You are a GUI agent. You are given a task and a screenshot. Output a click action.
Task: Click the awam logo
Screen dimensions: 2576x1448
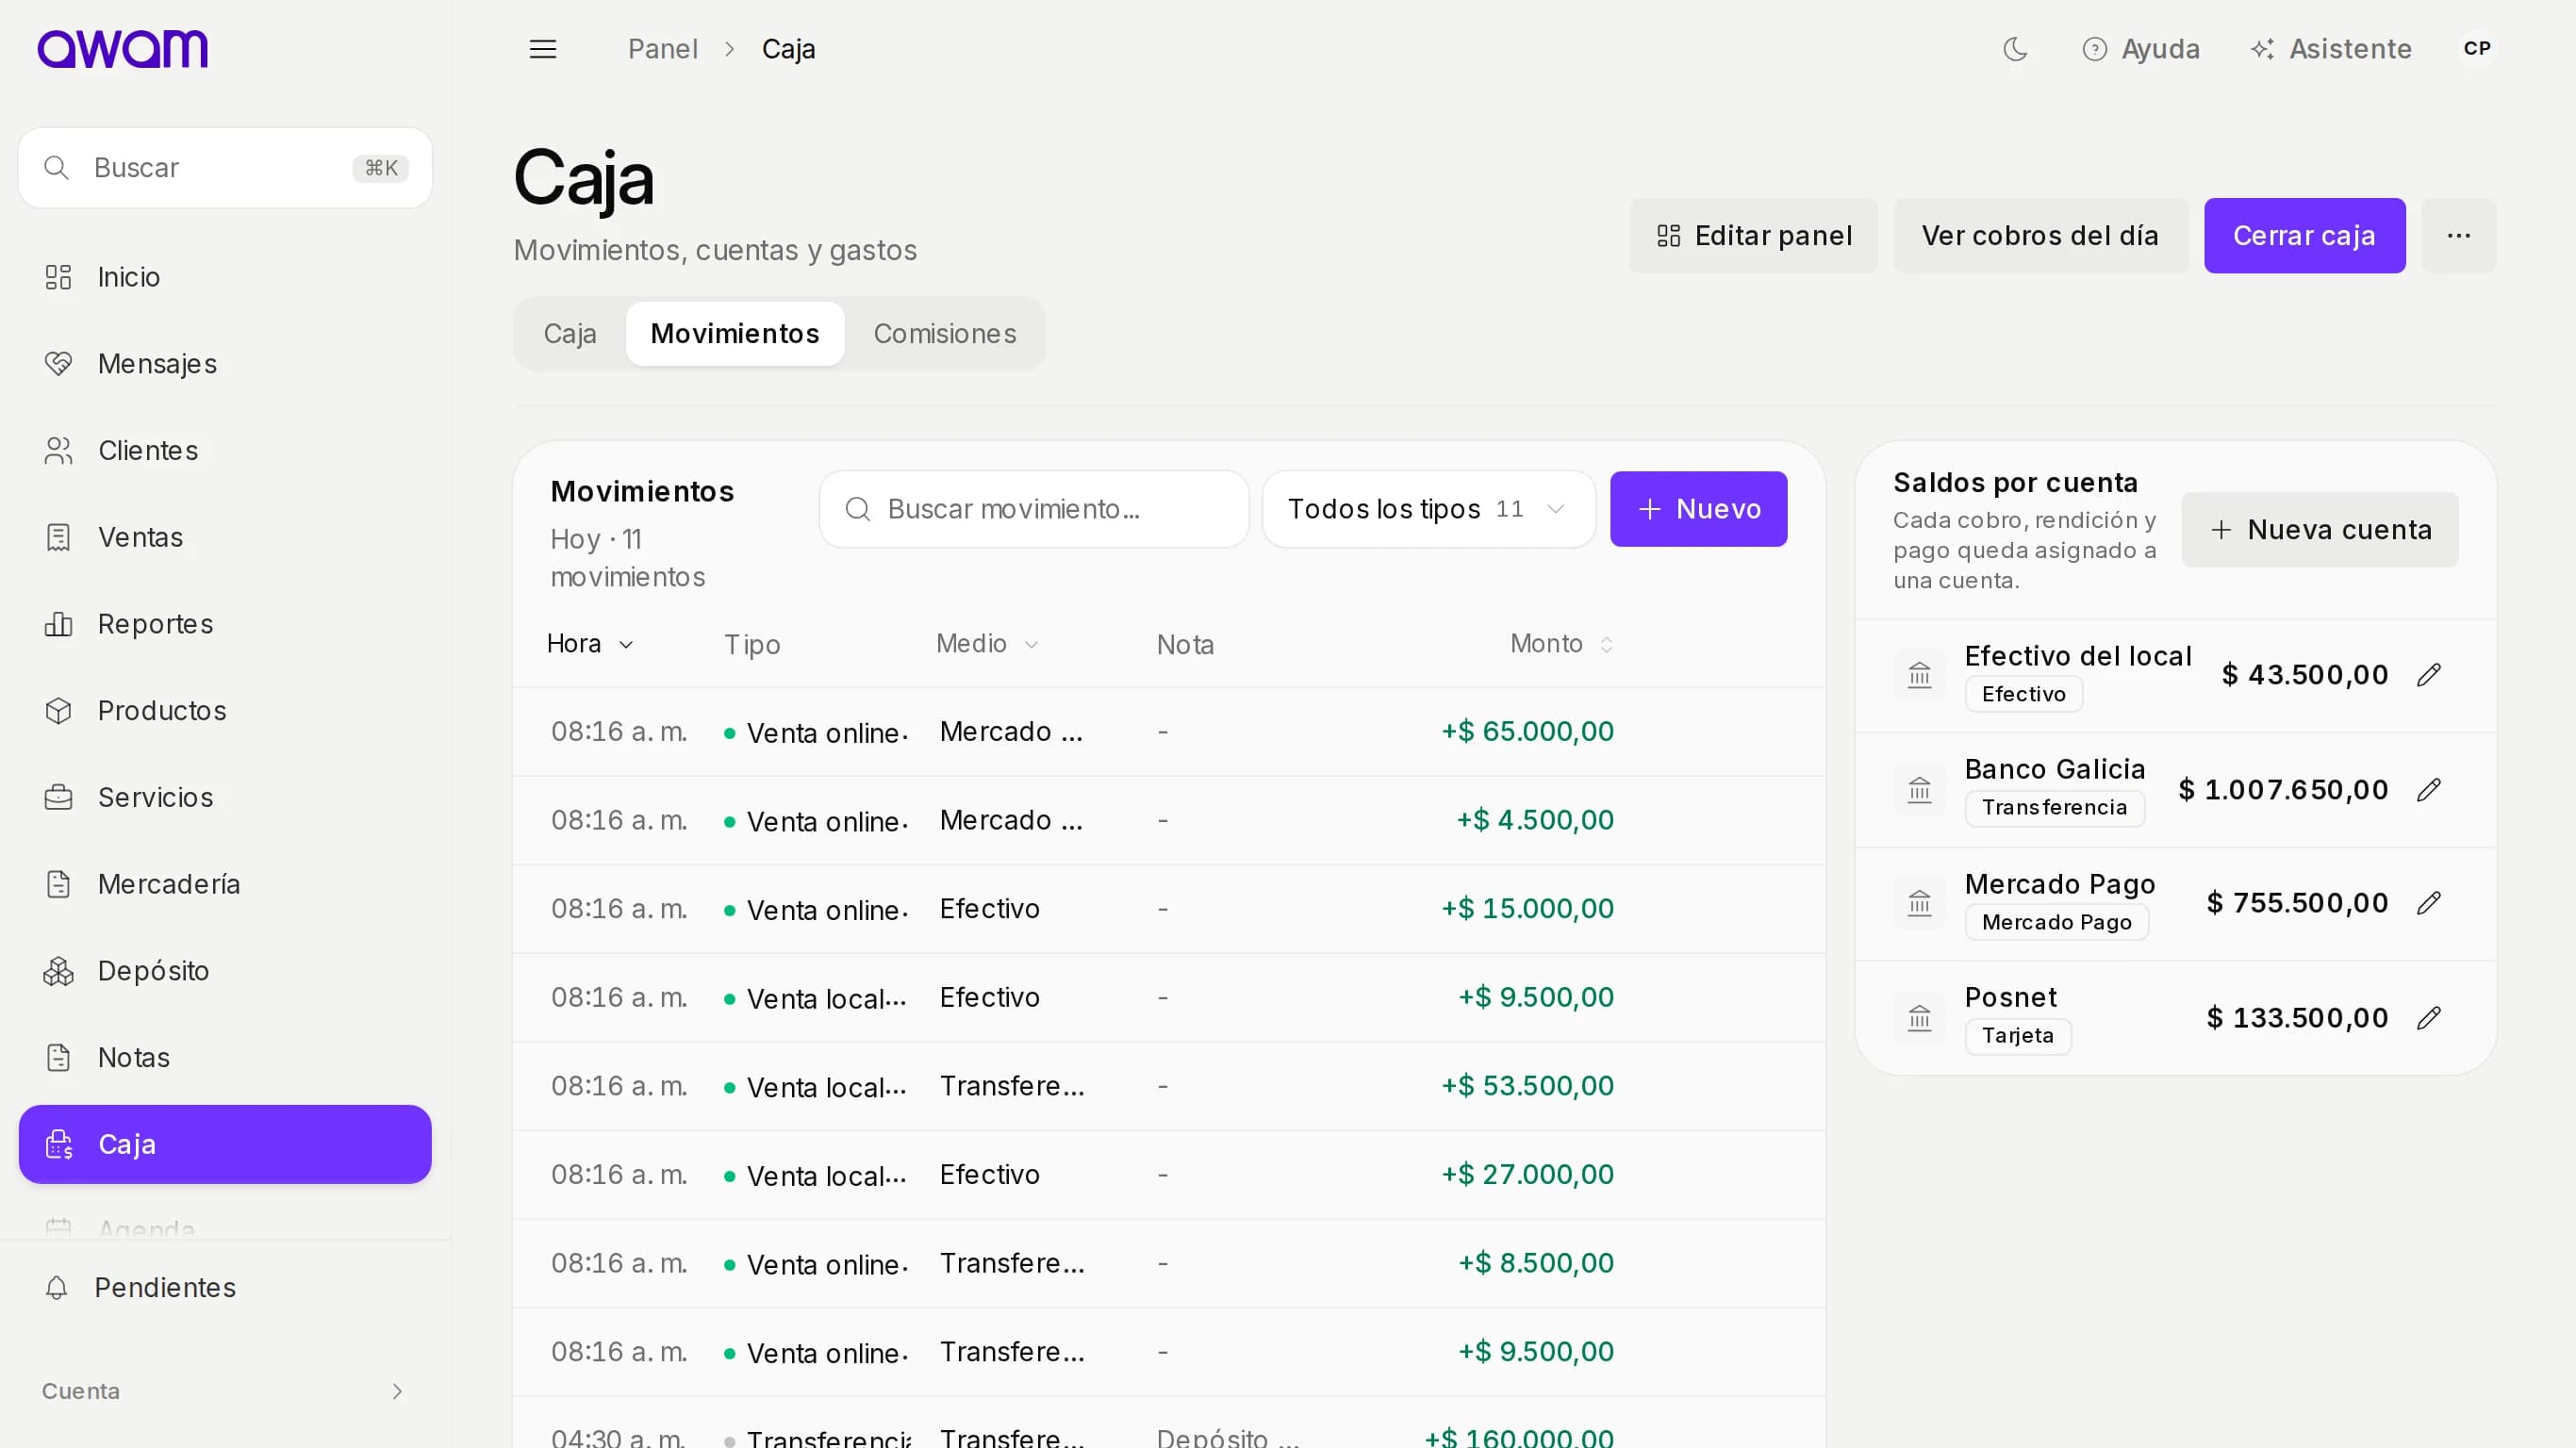coord(122,49)
